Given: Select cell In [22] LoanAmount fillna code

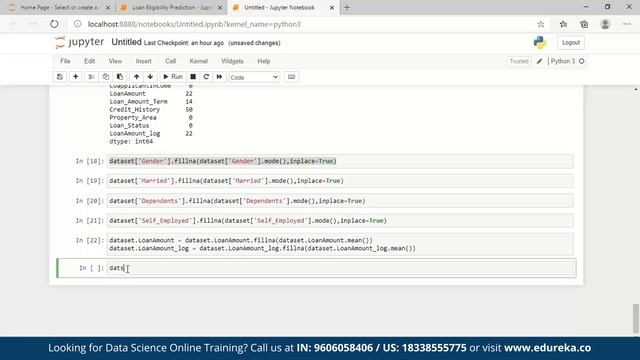Looking at the screenshot, I should (340, 244).
